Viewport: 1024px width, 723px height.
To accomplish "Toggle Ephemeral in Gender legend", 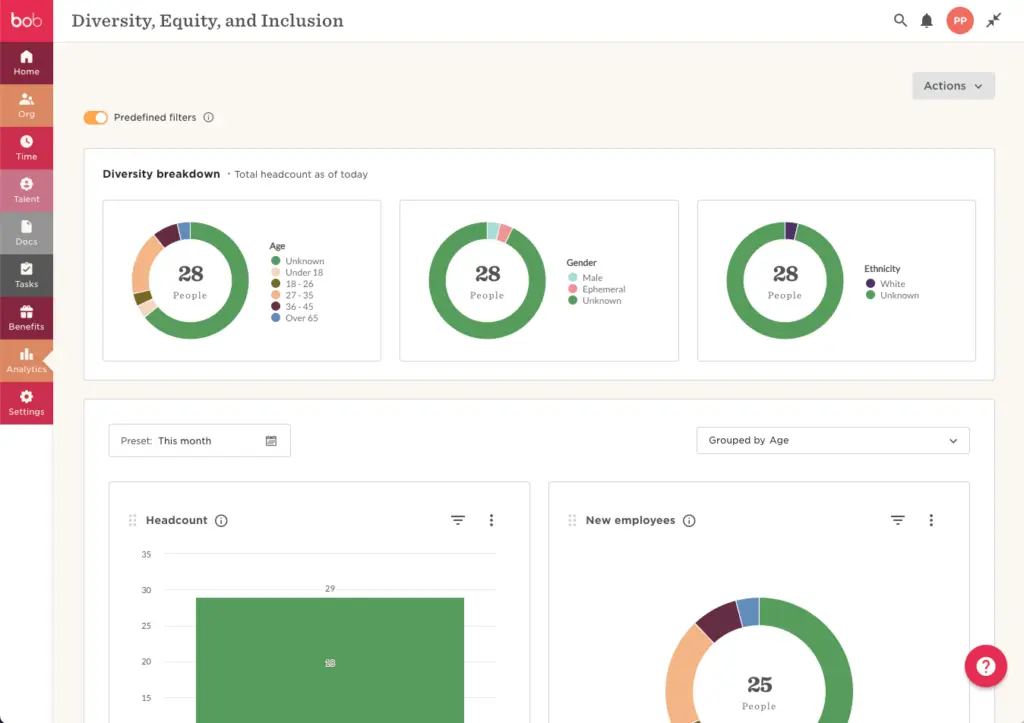I will pyautogui.click(x=596, y=289).
